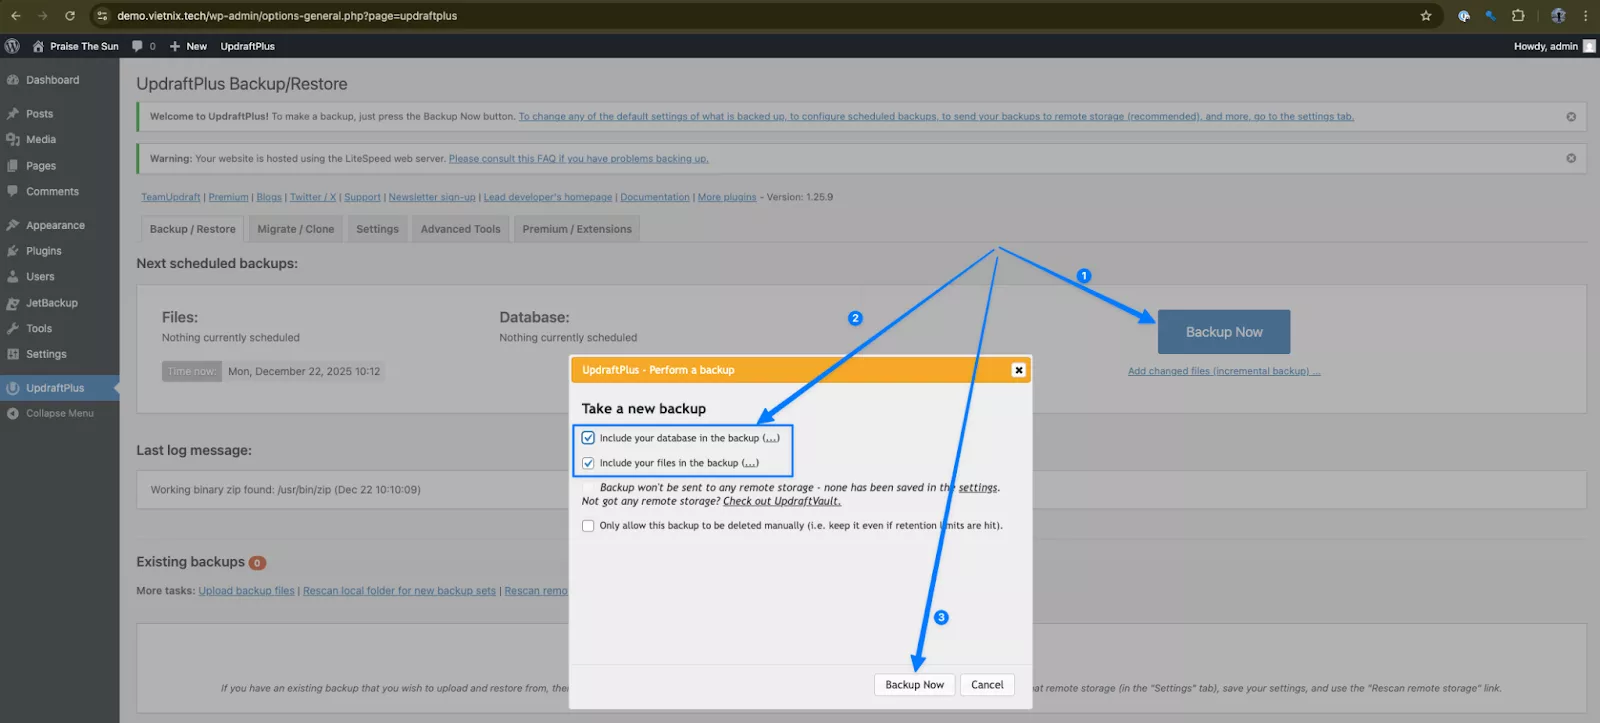Image resolution: width=1600 pixels, height=723 pixels.
Task: Click browser reload icon
Action: [x=70, y=16]
